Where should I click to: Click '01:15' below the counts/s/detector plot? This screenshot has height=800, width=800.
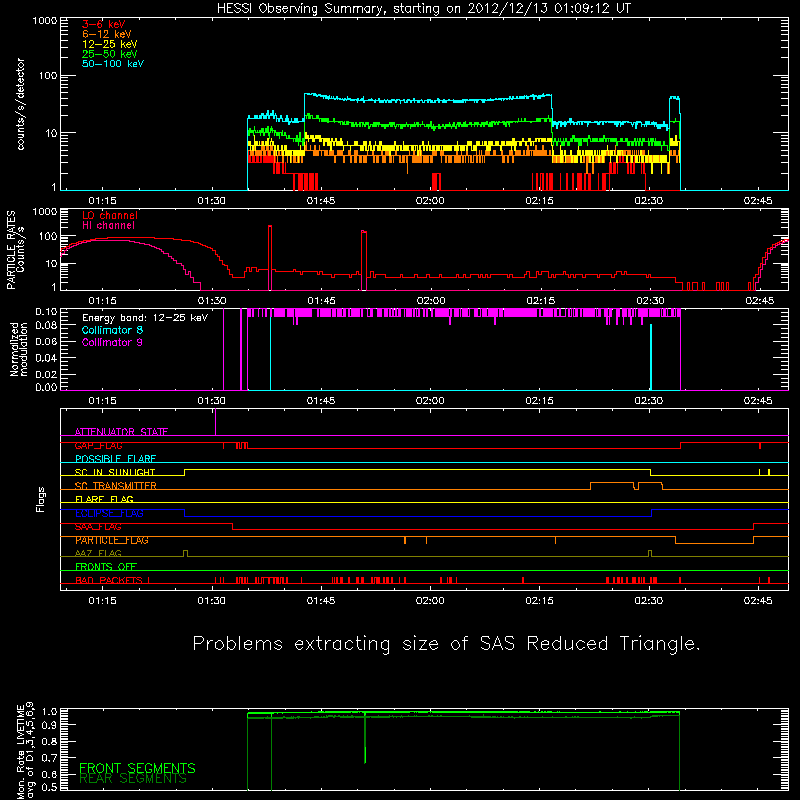pyautogui.click(x=103, y=201)
